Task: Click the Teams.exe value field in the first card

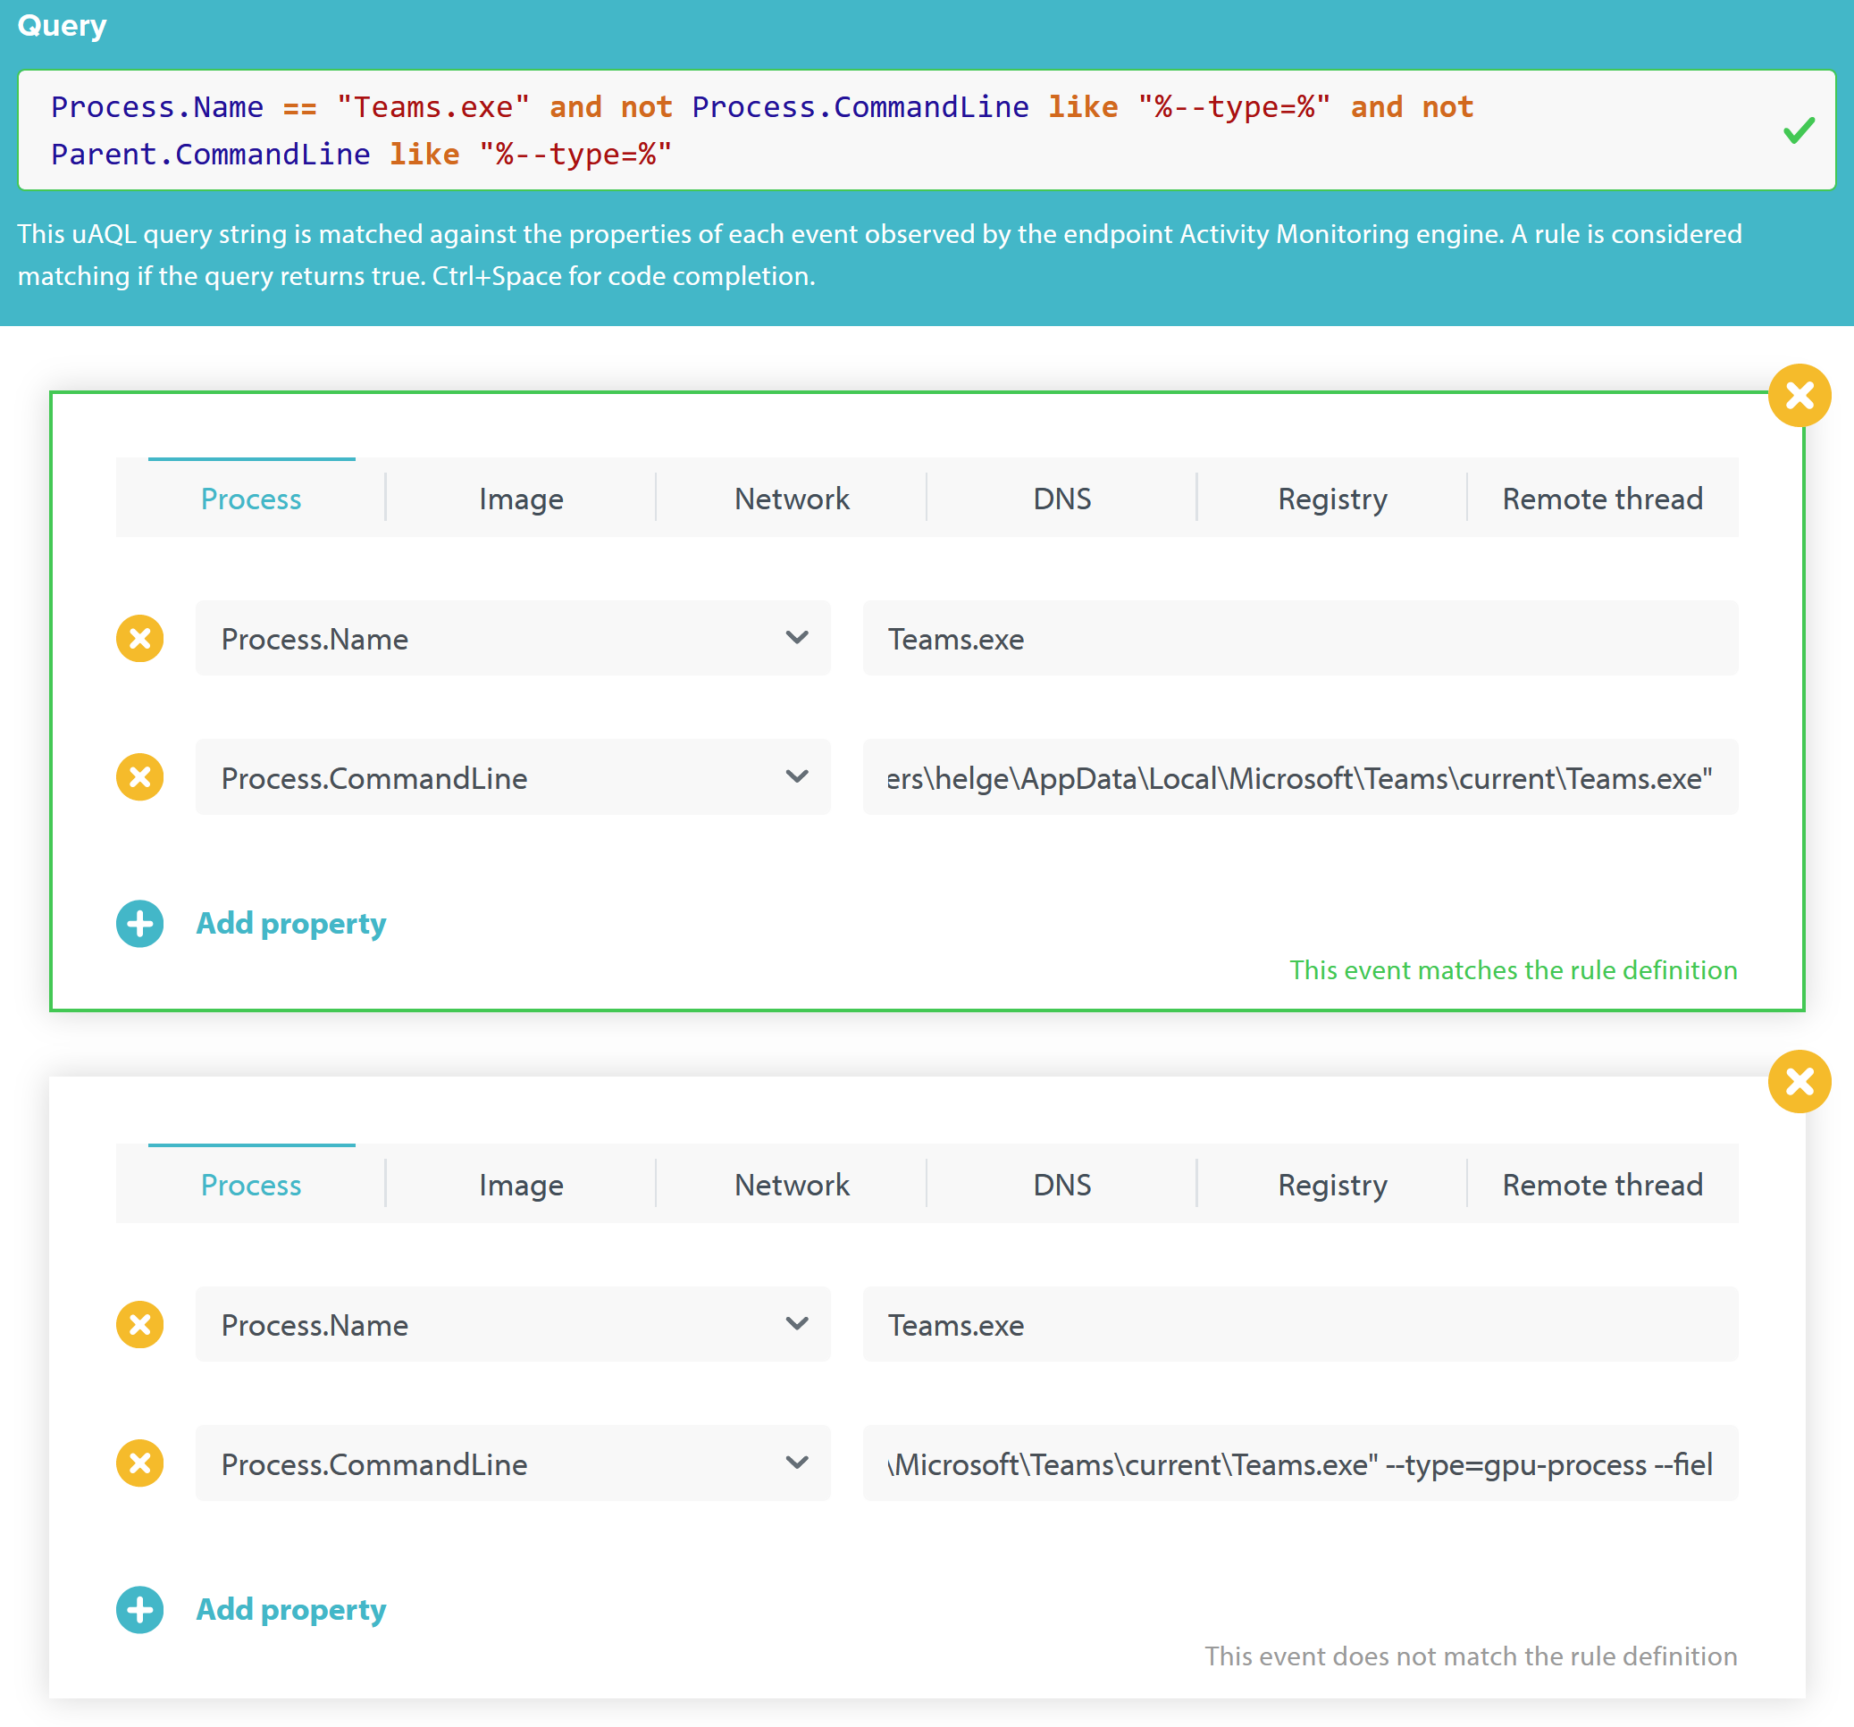Action: click(x=1299, y=638)
